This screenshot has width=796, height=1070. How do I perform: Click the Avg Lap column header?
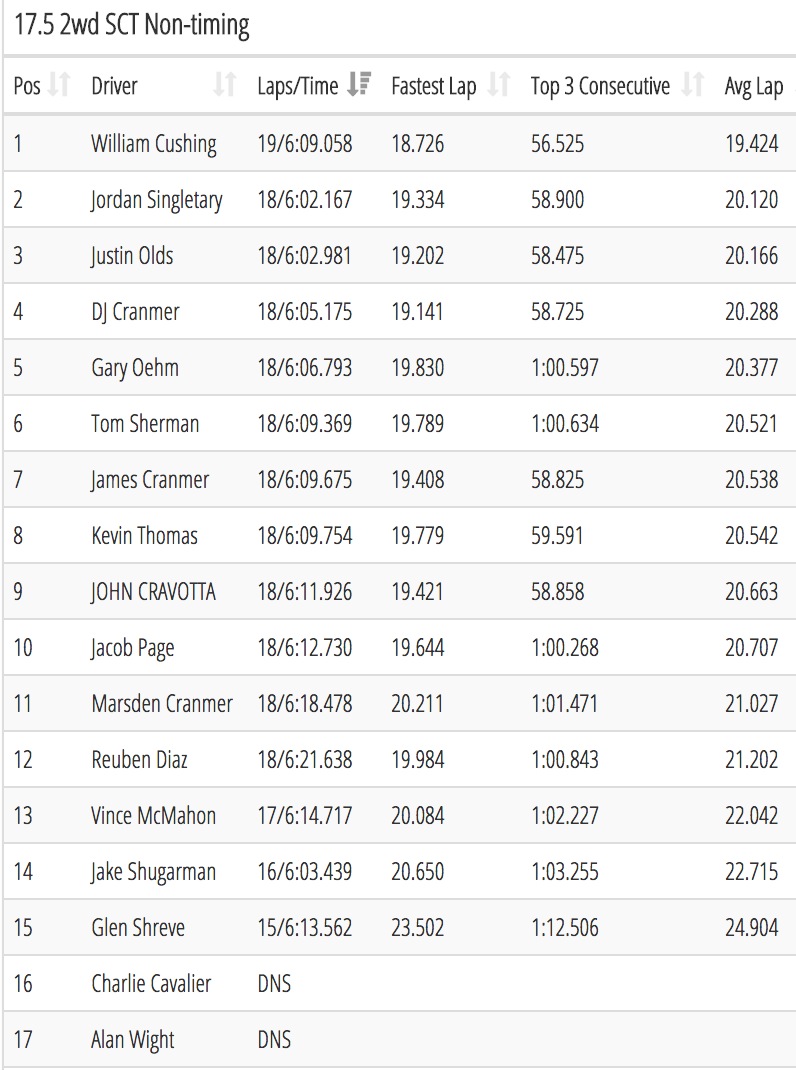754,87
